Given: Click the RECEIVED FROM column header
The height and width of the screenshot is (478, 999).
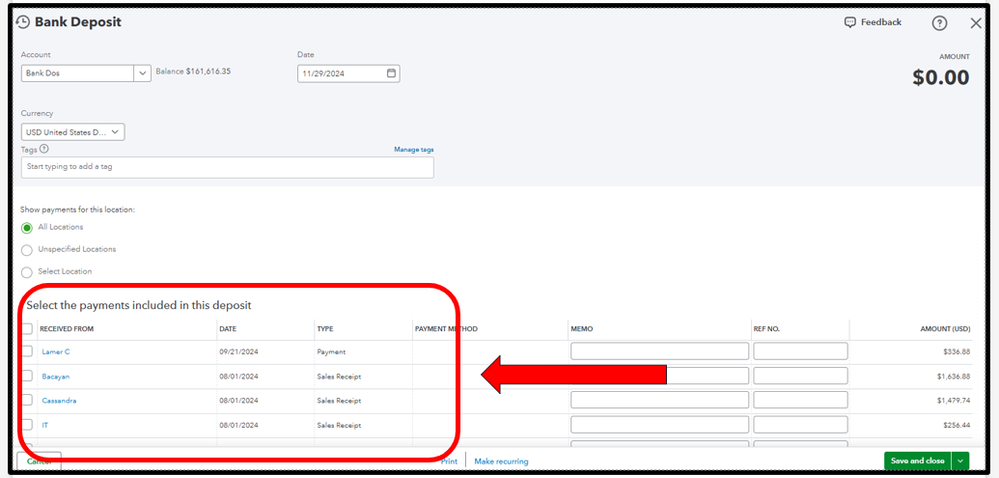Looking at the screenshot, I should pos(67,330).
